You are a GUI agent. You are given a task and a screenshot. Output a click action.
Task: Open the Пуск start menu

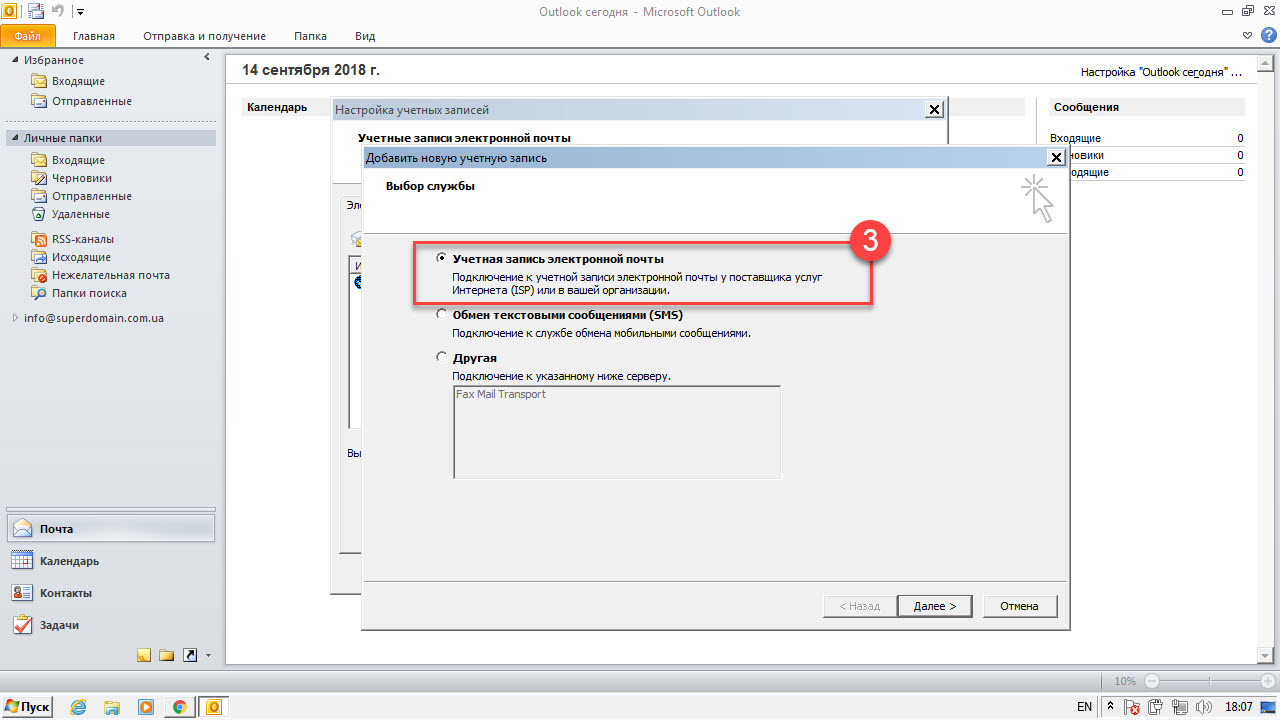pyautogui.click(x=27, y=707)
